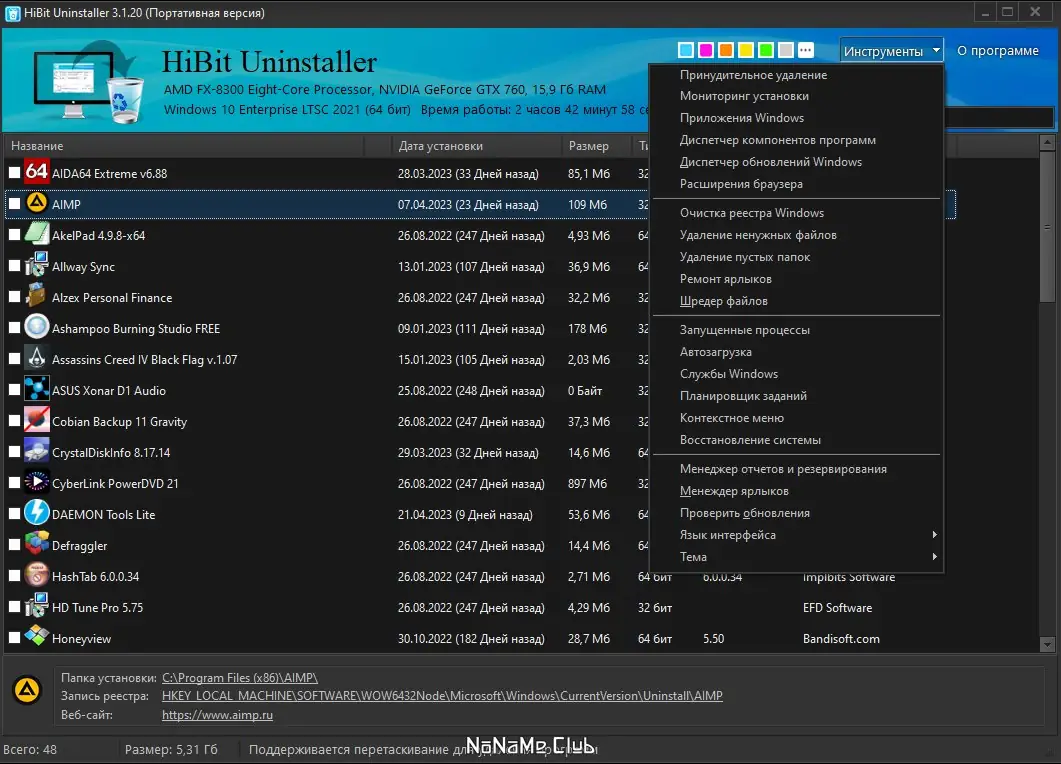Collapse the Инструменты dropdown button
The image size is (1061, 764).
coord(891,51)
